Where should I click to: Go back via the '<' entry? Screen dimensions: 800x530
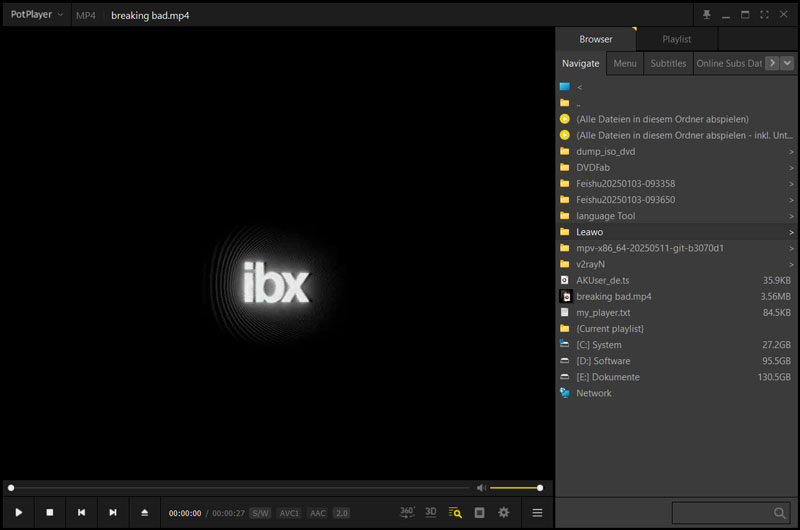580,87
